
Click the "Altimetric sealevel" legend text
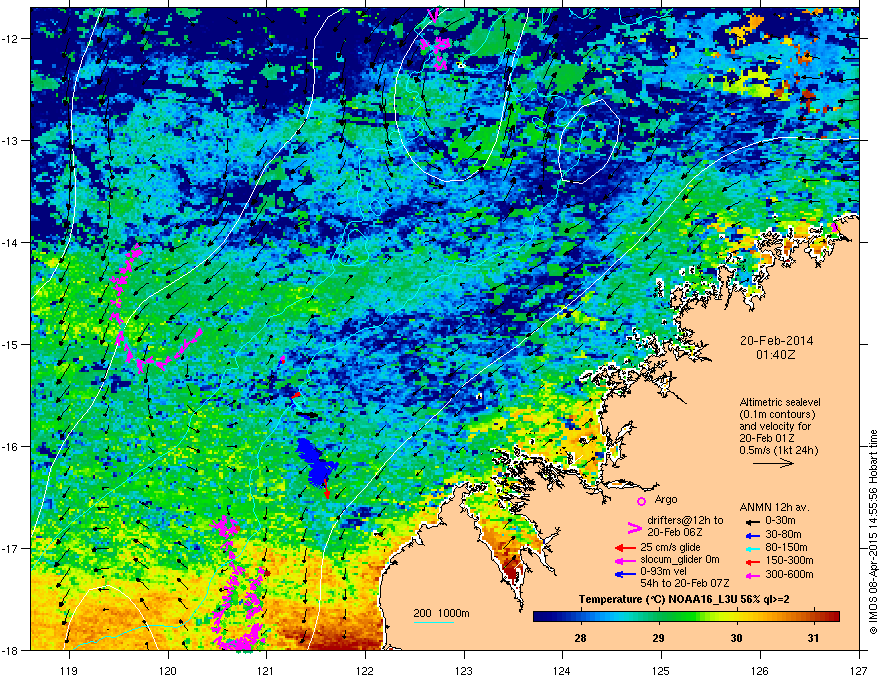pos(780,402)
